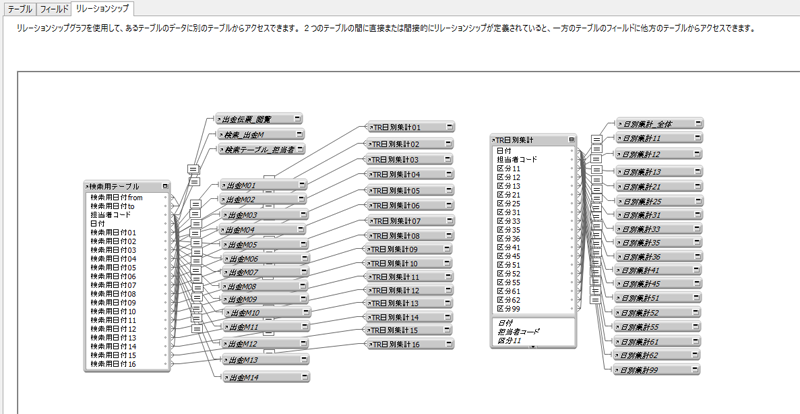Expand the TR日別集計10 table occurrence

coord(447,263)
